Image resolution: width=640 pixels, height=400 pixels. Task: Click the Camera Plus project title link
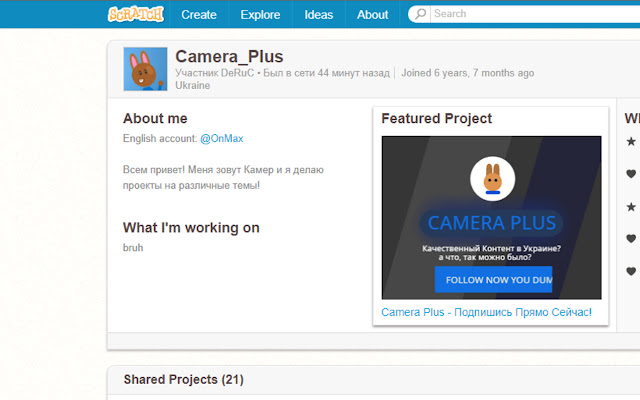(x=486, y=313)
